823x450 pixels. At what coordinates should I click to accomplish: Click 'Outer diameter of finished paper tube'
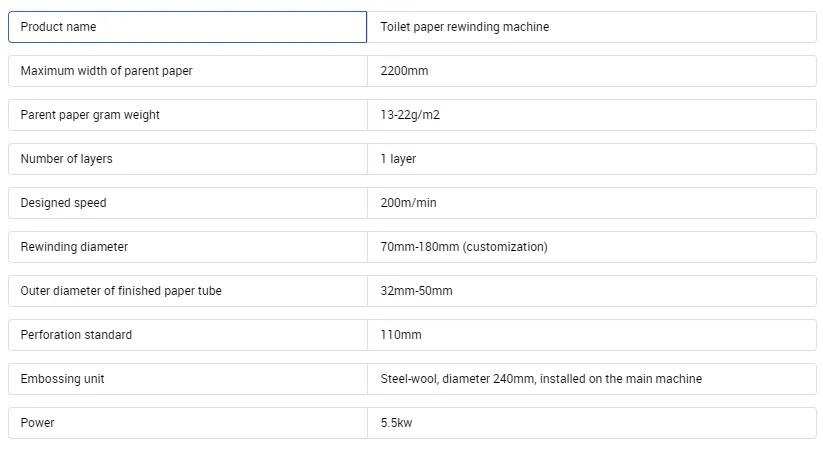tap(187, 291)
